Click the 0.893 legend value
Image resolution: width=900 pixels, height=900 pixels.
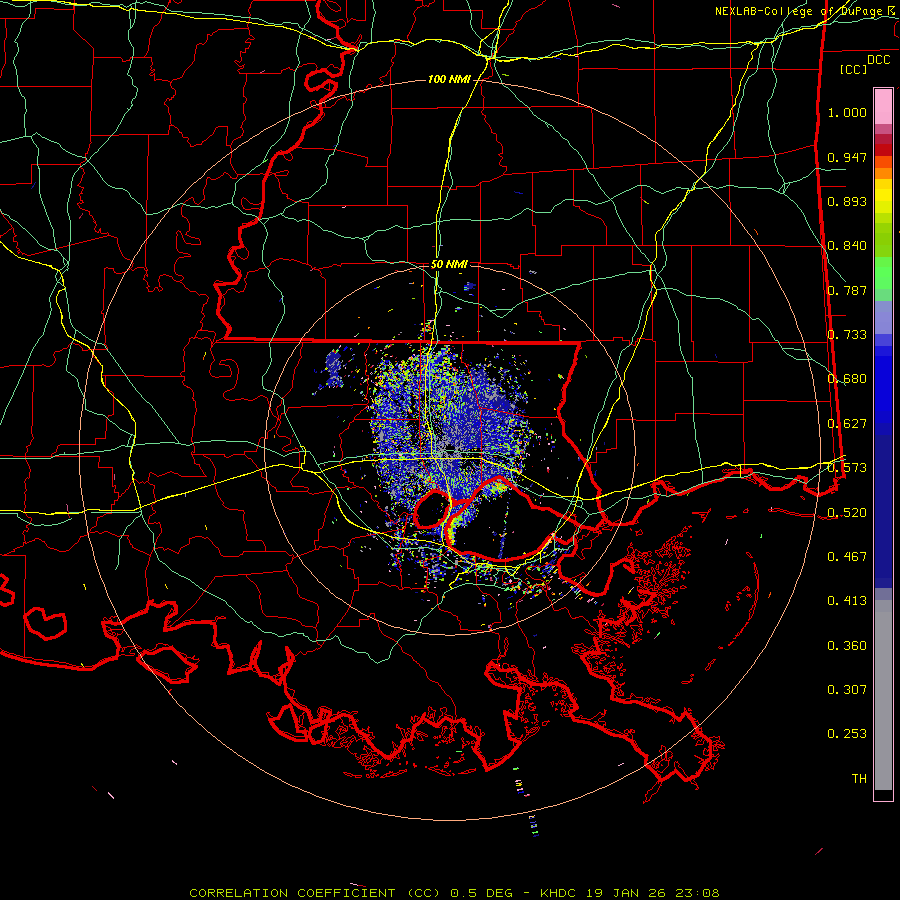coord(847,201)
